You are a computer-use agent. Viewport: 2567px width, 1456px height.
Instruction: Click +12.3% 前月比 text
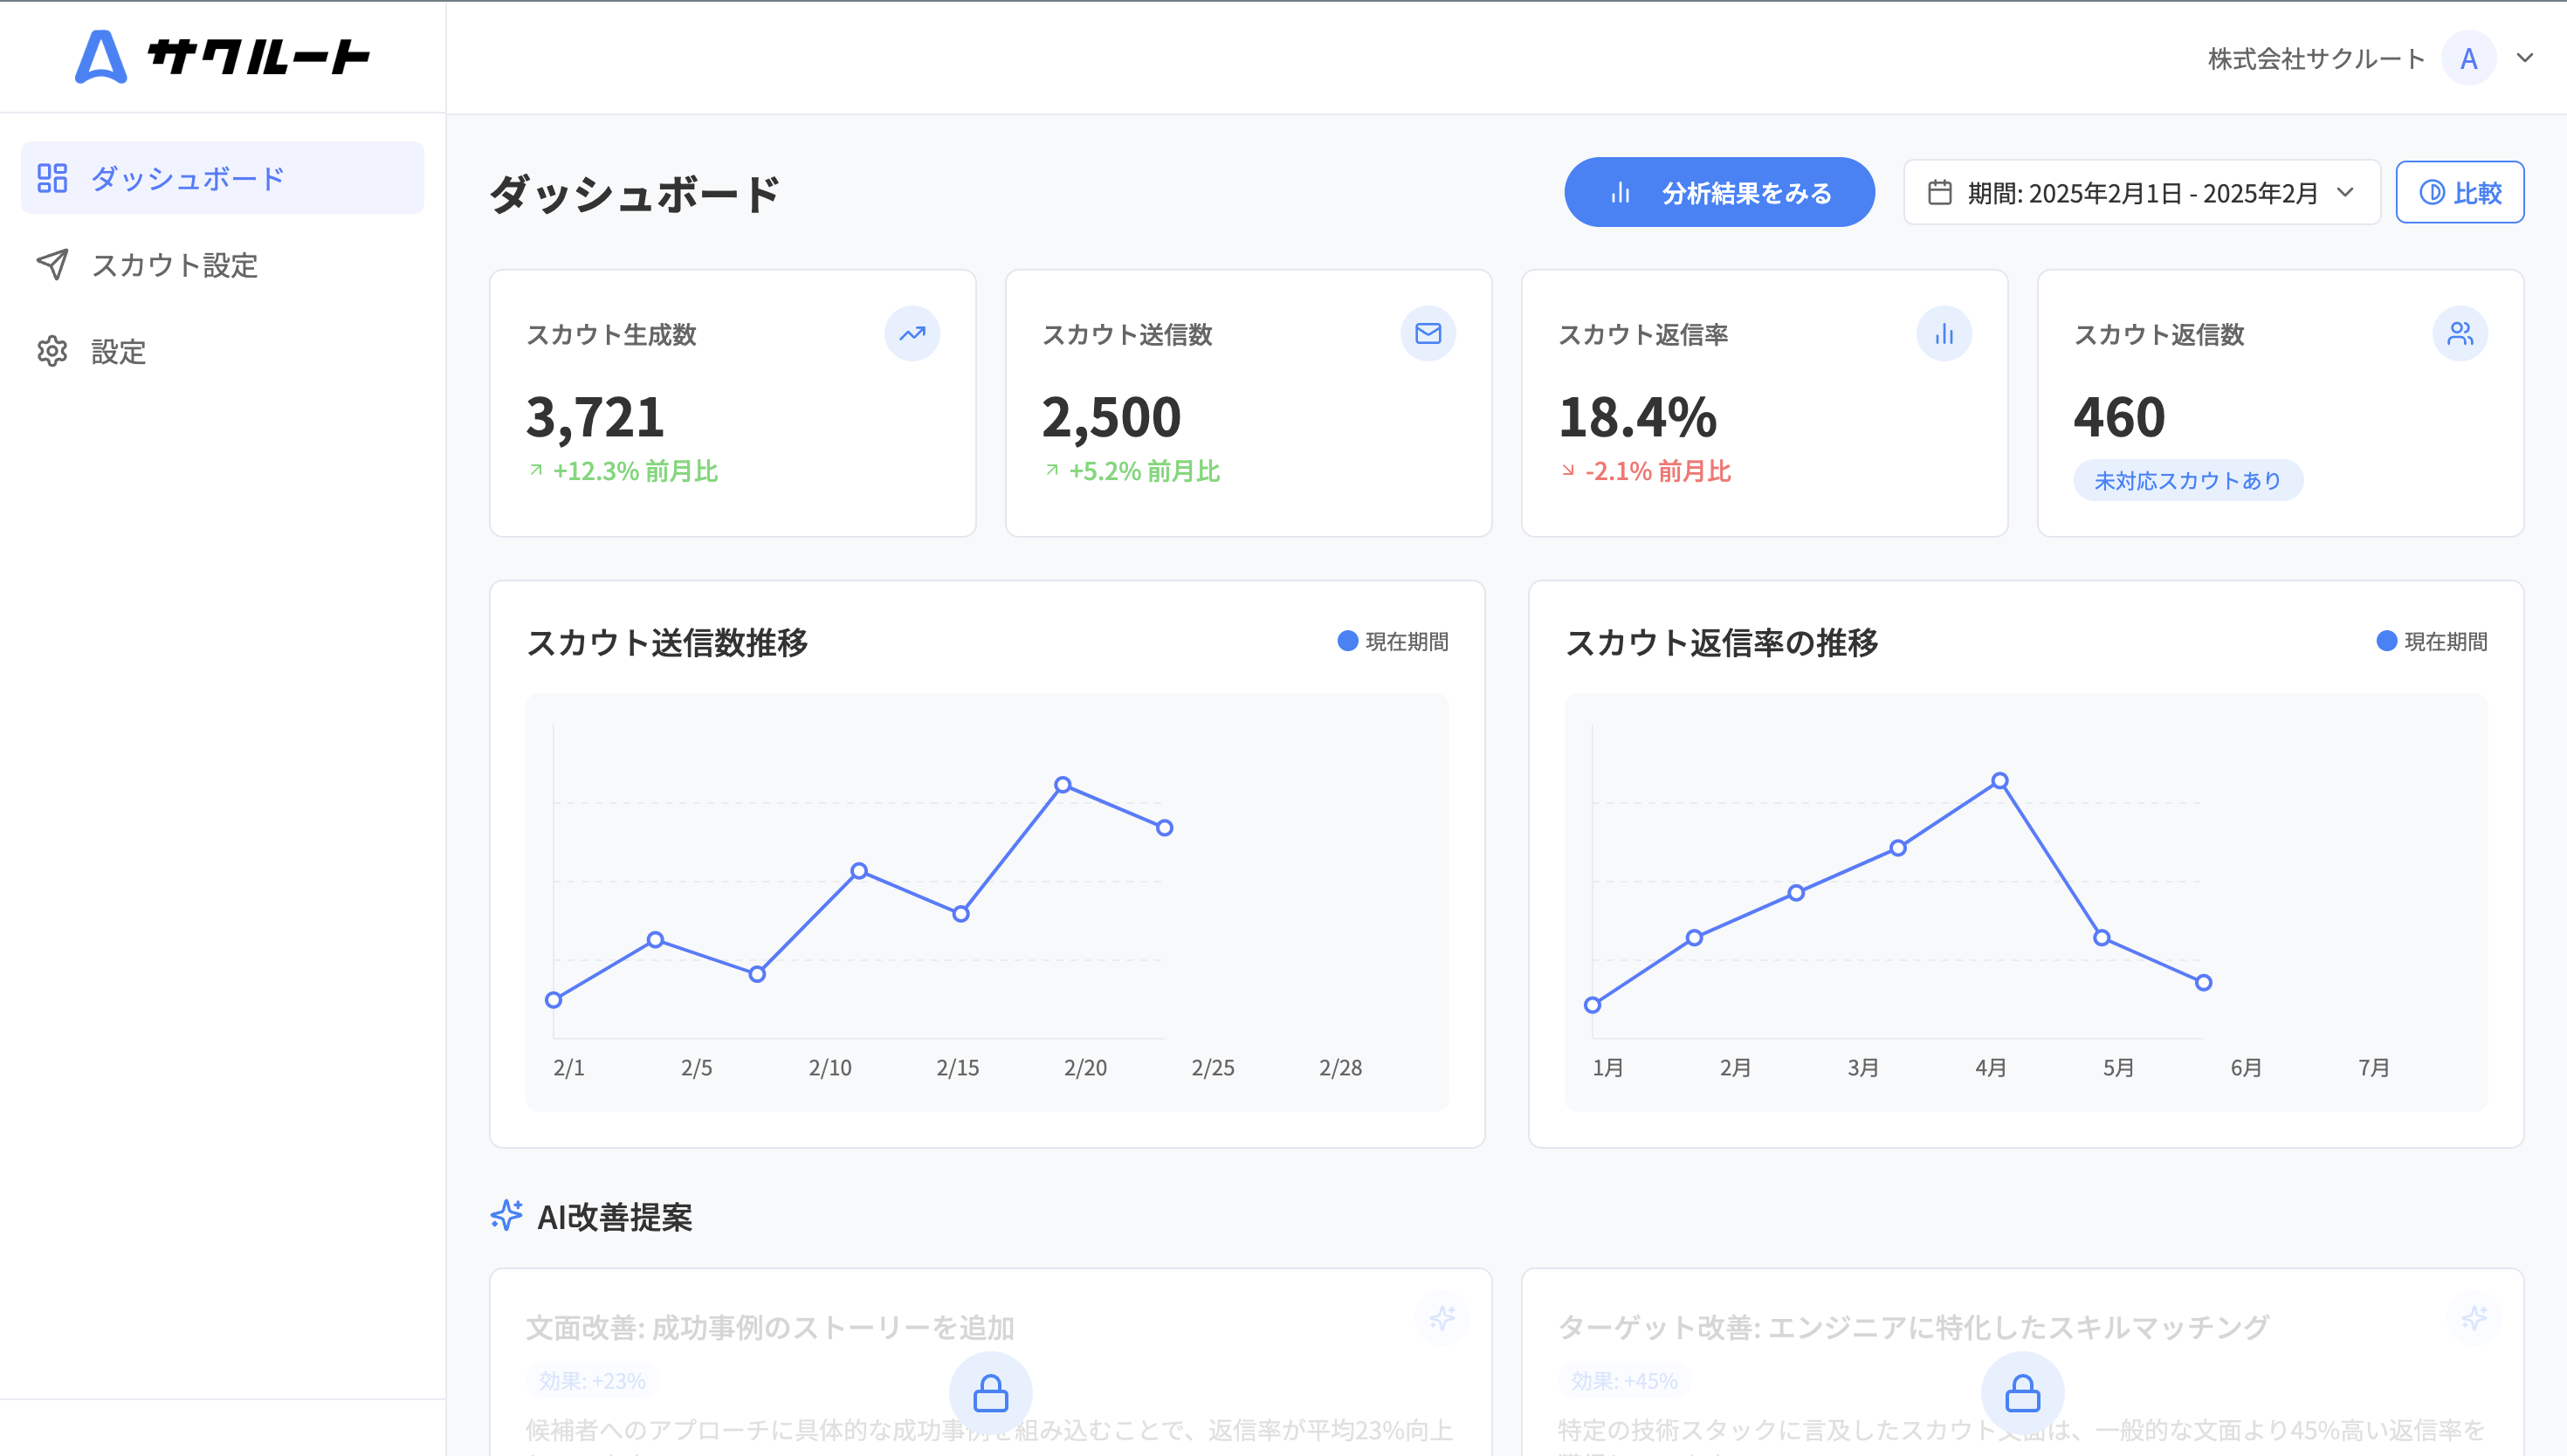tap(622, 470)
